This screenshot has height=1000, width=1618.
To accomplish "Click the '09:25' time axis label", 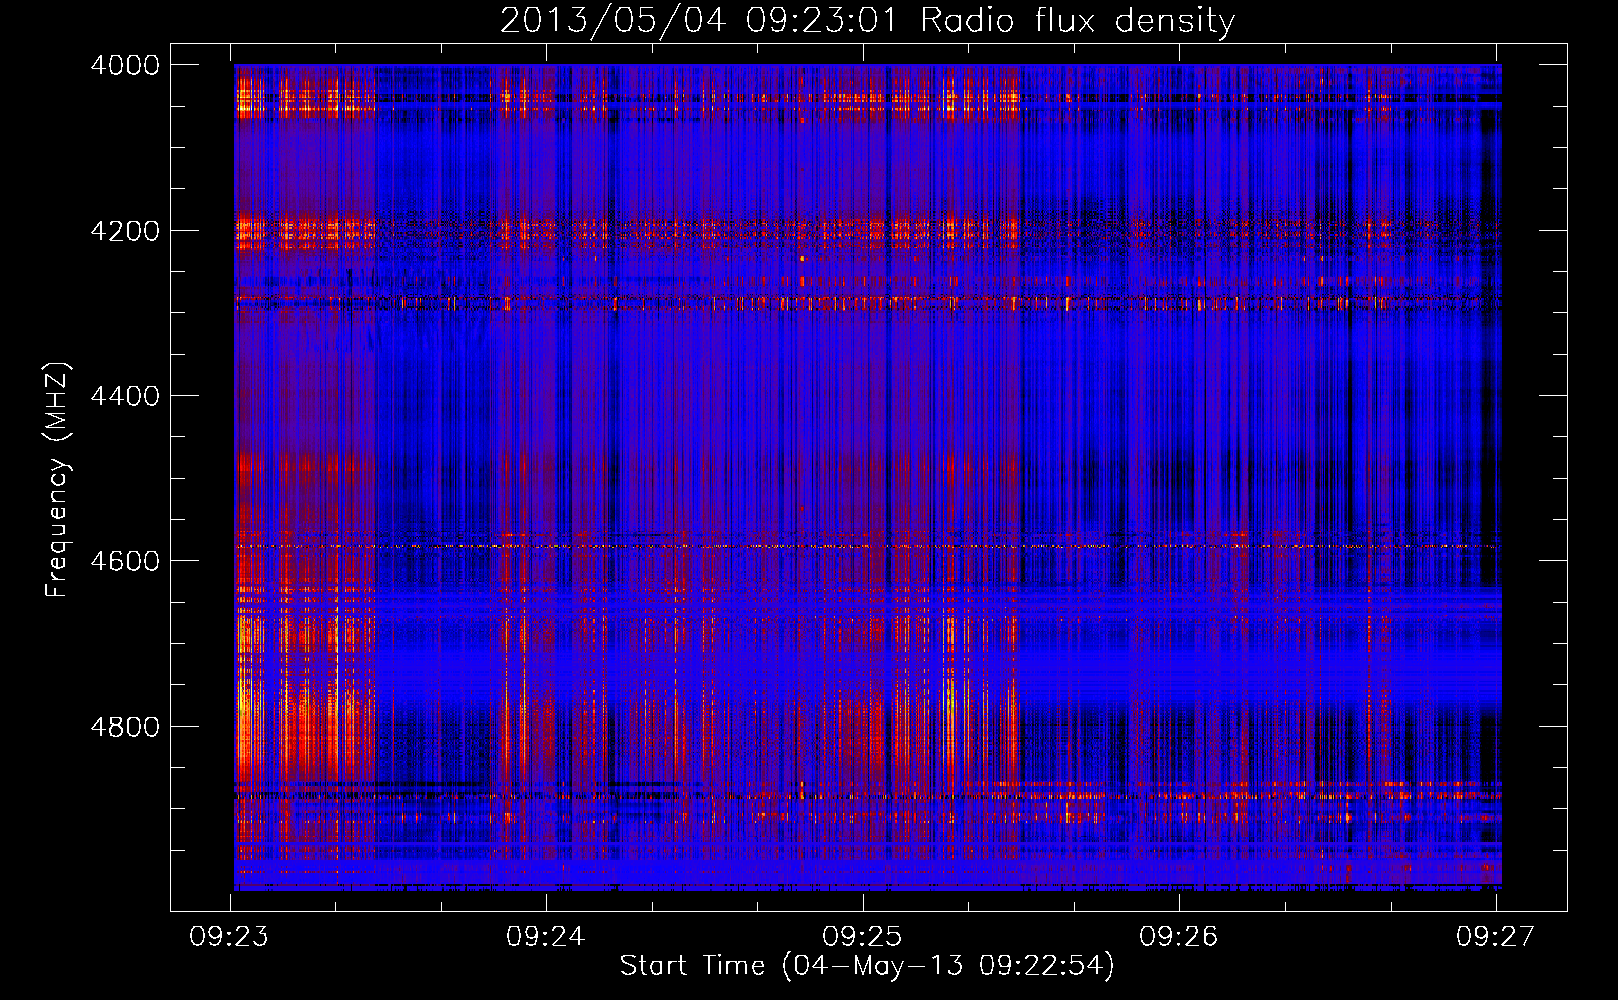I will click(x=862, y=937).
